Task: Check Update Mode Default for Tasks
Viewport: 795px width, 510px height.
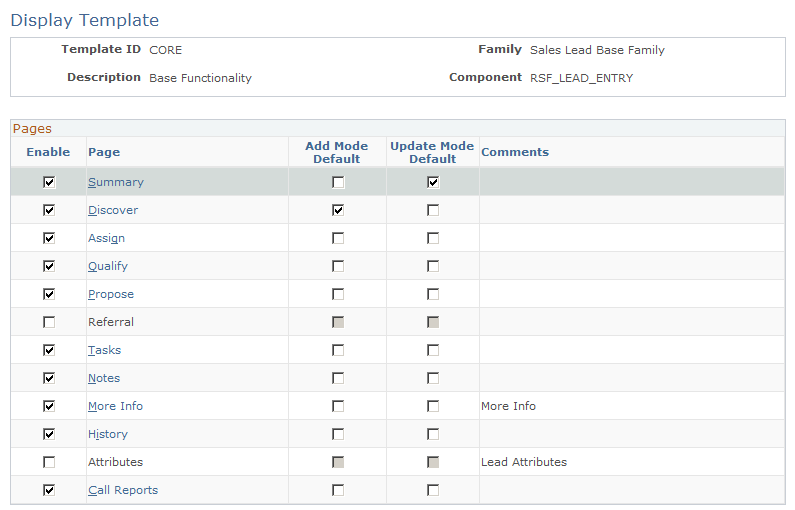Action: [x=433, y=350]
